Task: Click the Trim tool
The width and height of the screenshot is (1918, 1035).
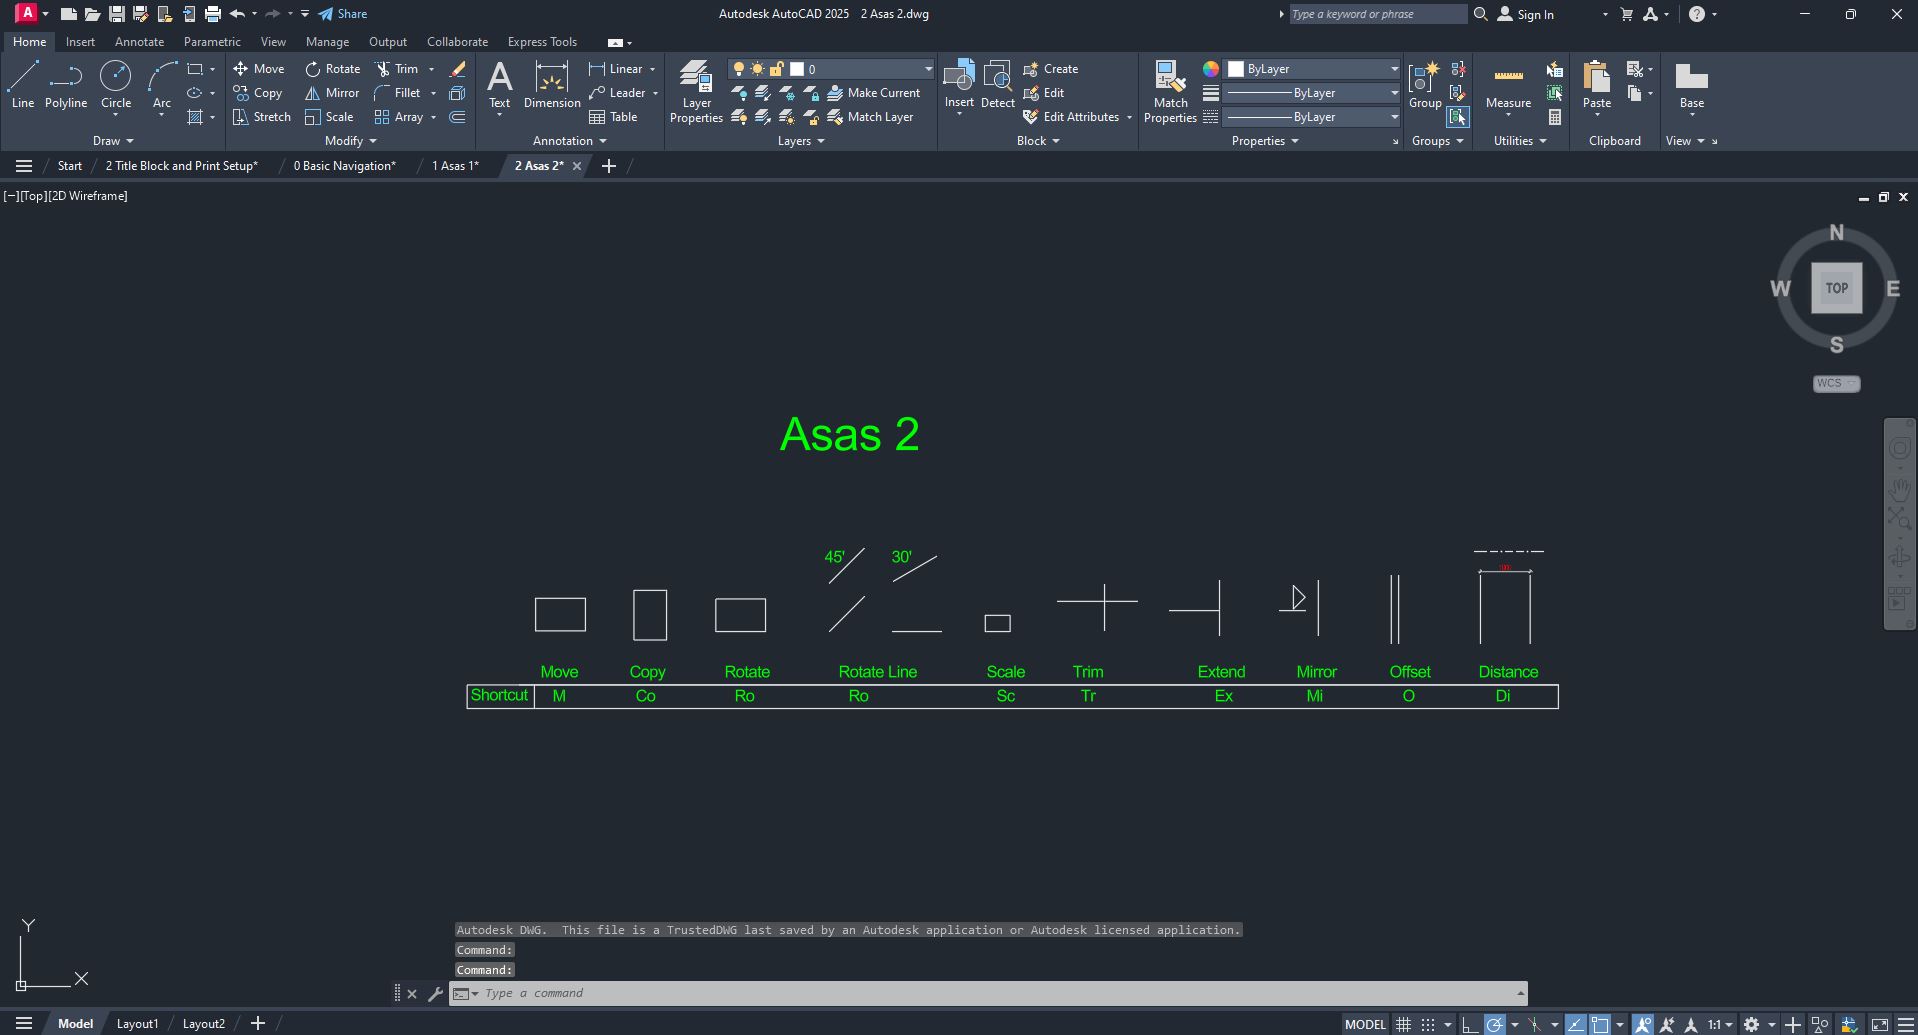Action: 397,69
